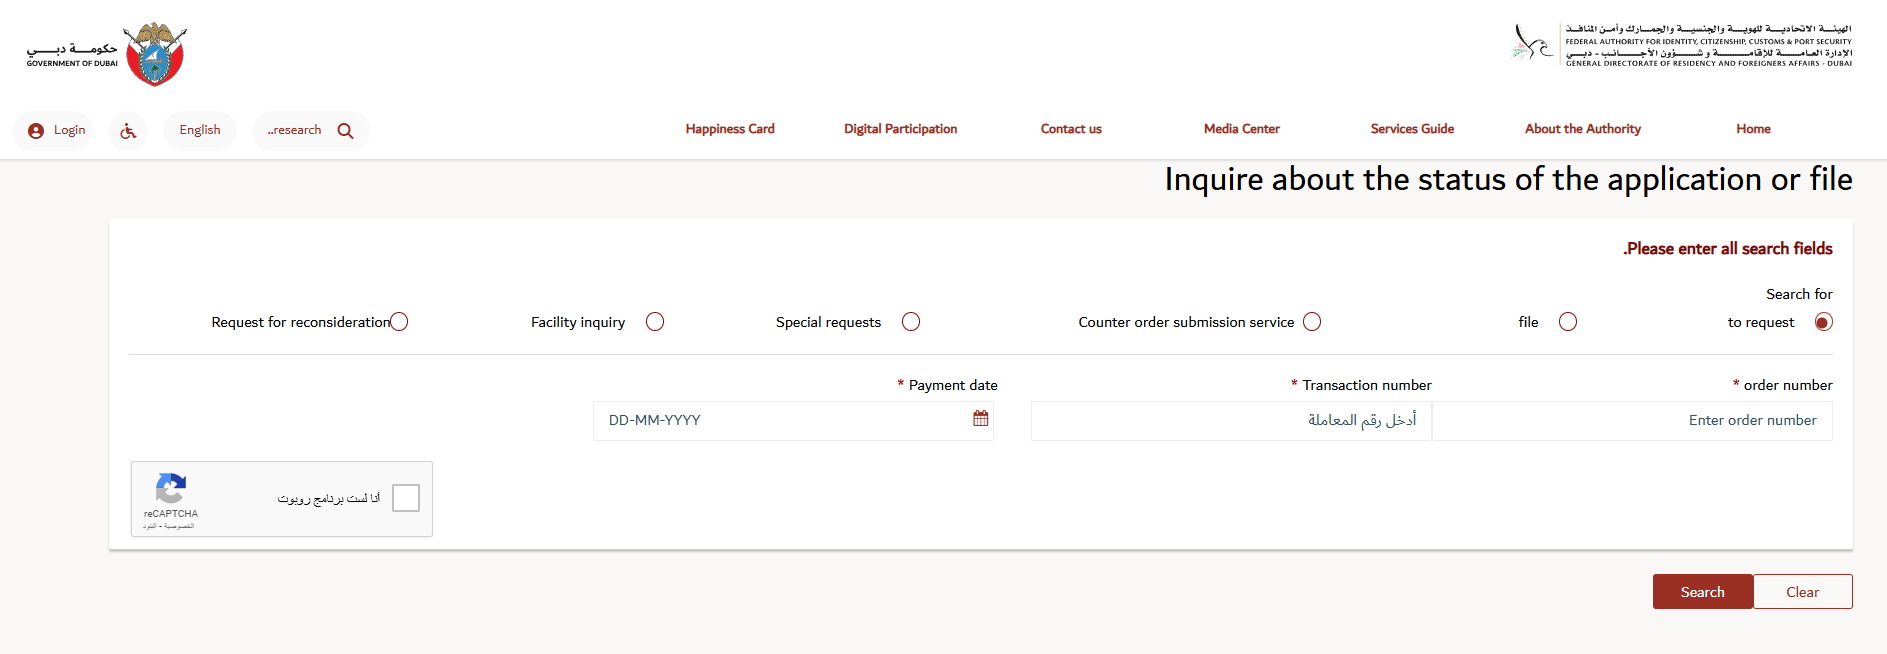Click the Government of Dubai logo
This screenshot has width=1887, height=654.
pos(106,54)
